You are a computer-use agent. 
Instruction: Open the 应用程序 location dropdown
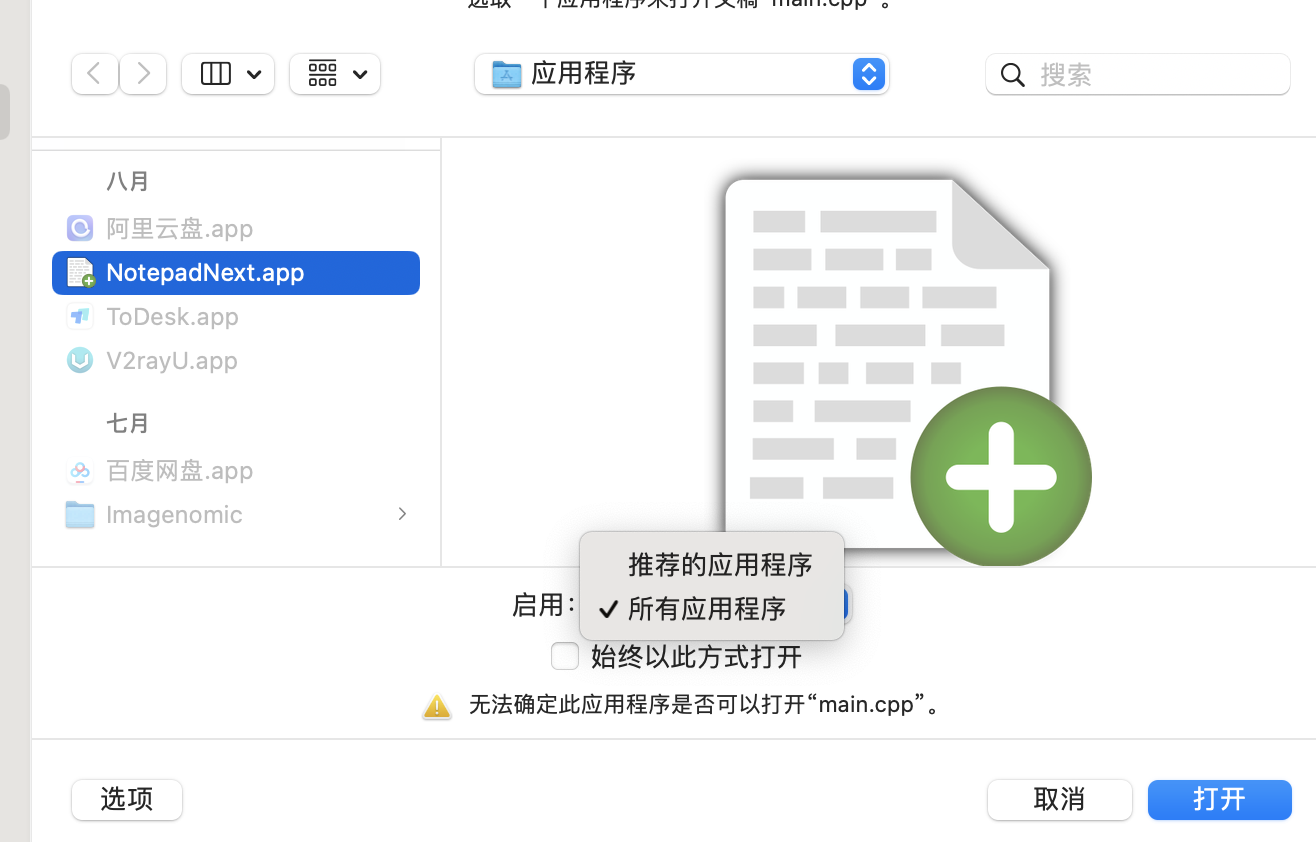pos(868,74)
